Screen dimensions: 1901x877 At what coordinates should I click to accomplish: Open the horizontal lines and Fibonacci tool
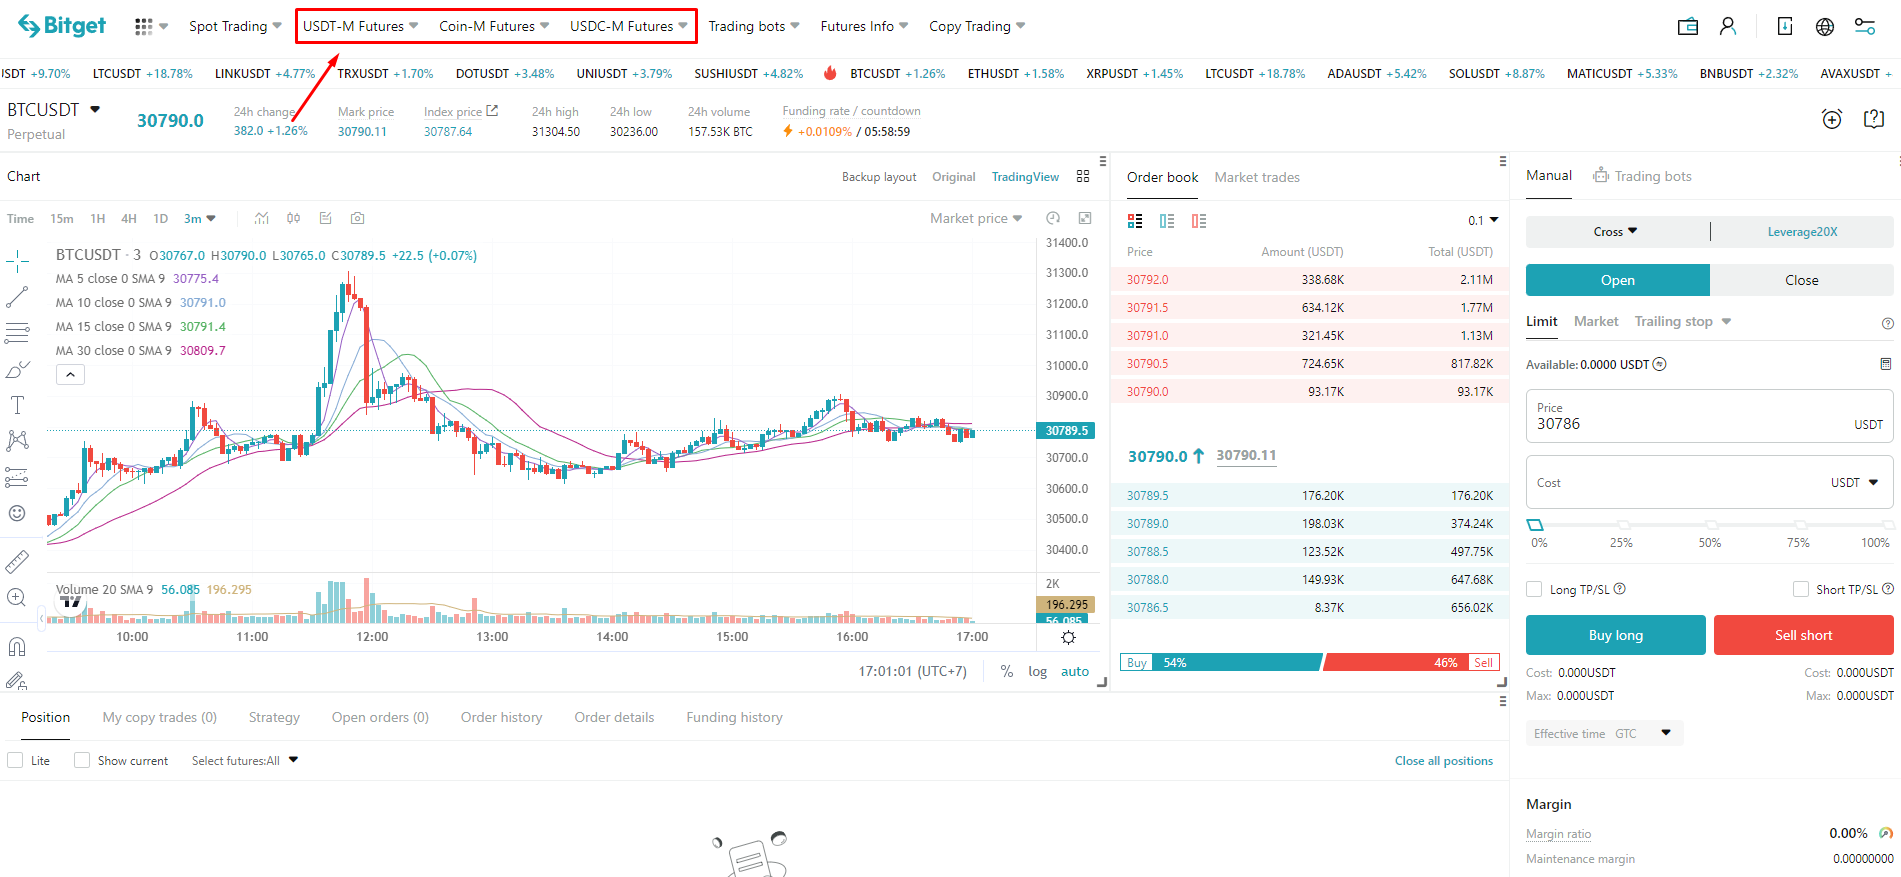click(17, 333)
